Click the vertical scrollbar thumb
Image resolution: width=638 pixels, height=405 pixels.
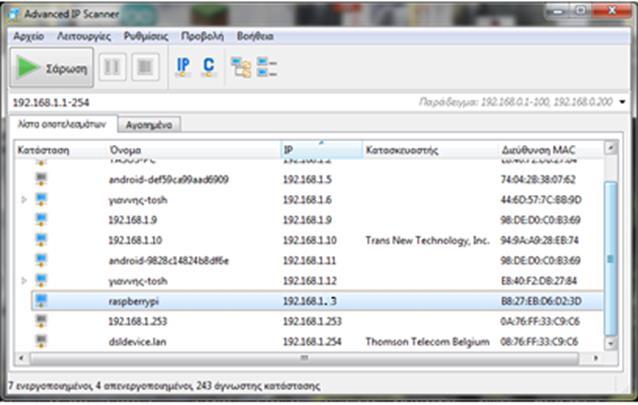610,258
